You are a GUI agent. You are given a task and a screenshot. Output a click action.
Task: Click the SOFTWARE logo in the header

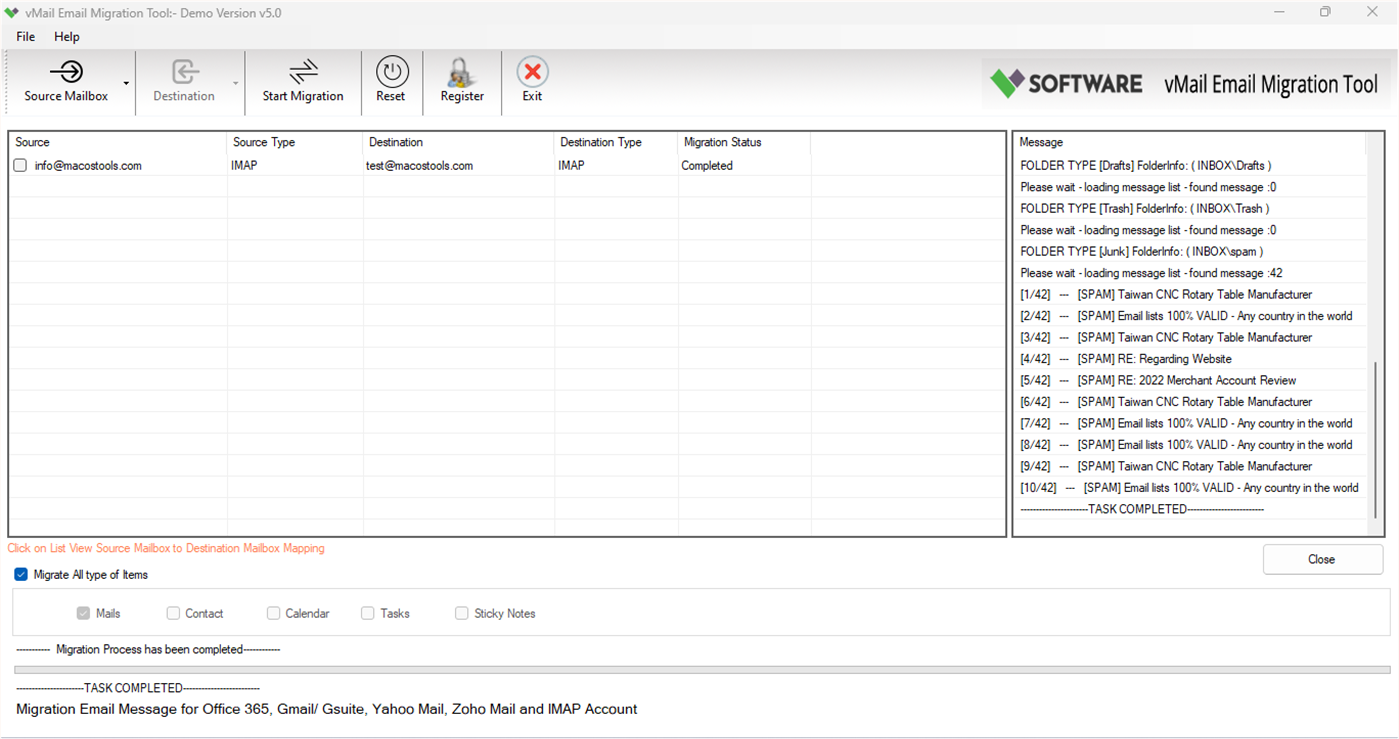[x=1065, y=84]
